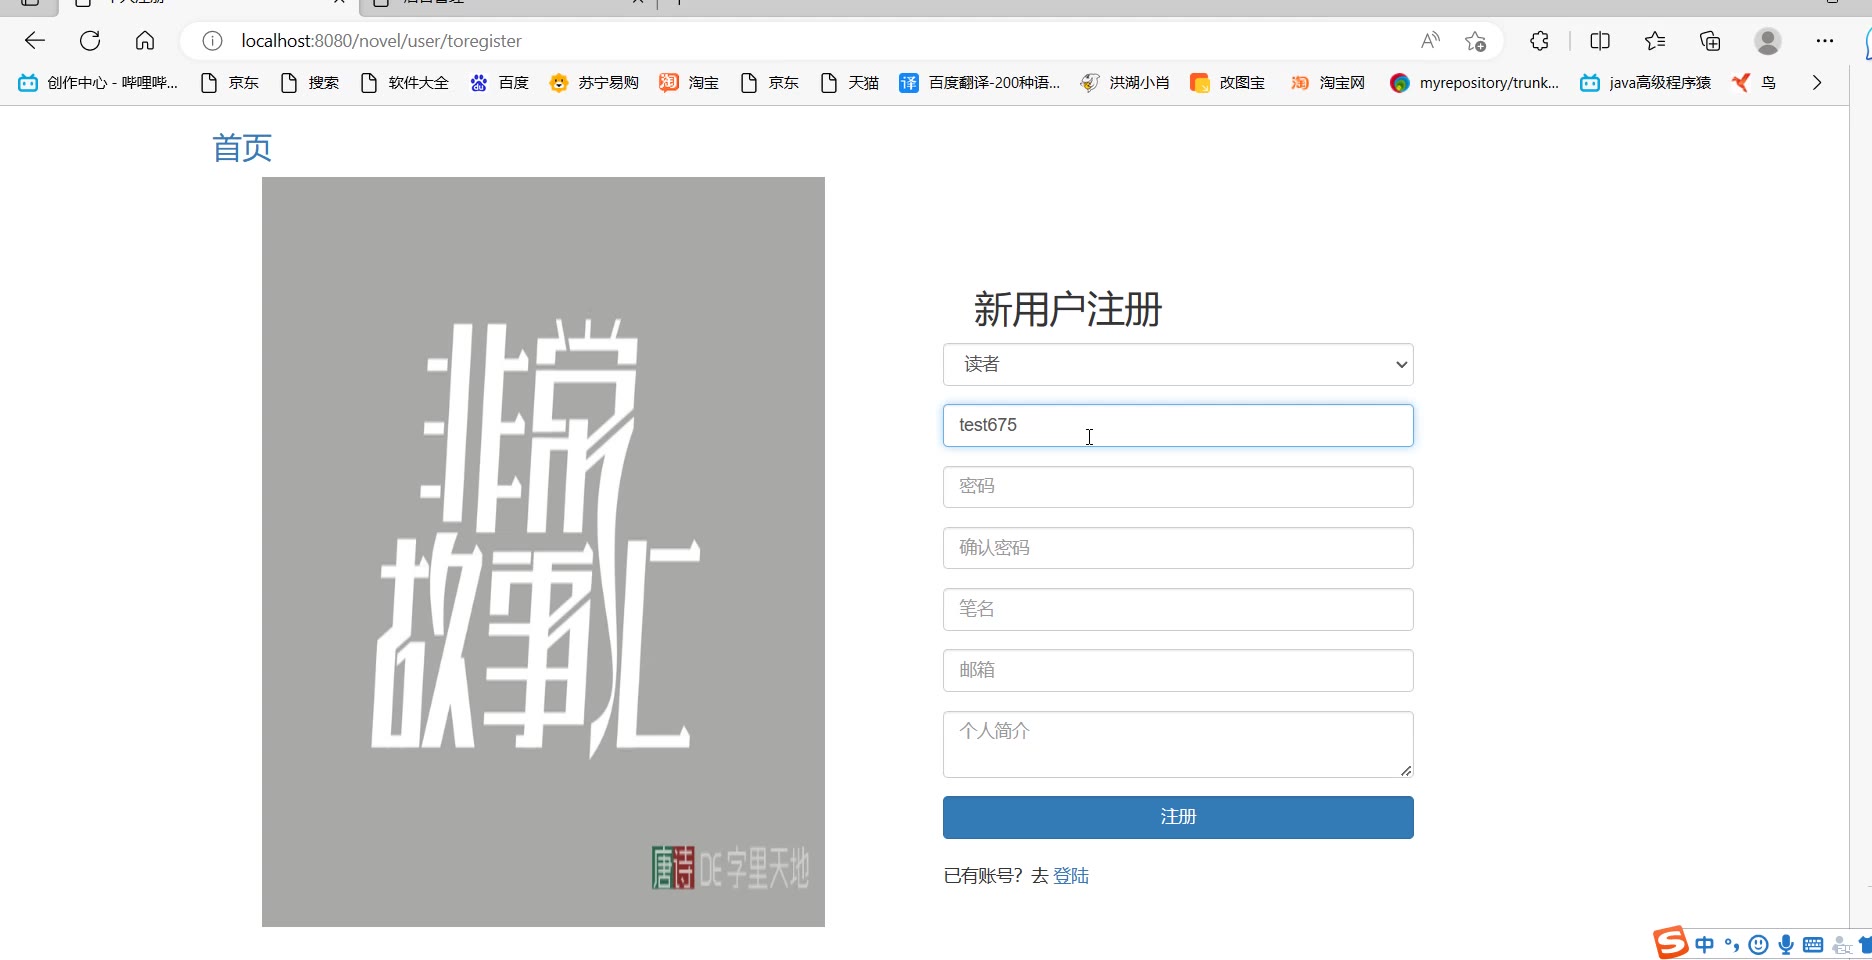This screenshot has width=1872, height=960.
Task: Add this page to favorites star icon
Action: [x=1475, y=41]
